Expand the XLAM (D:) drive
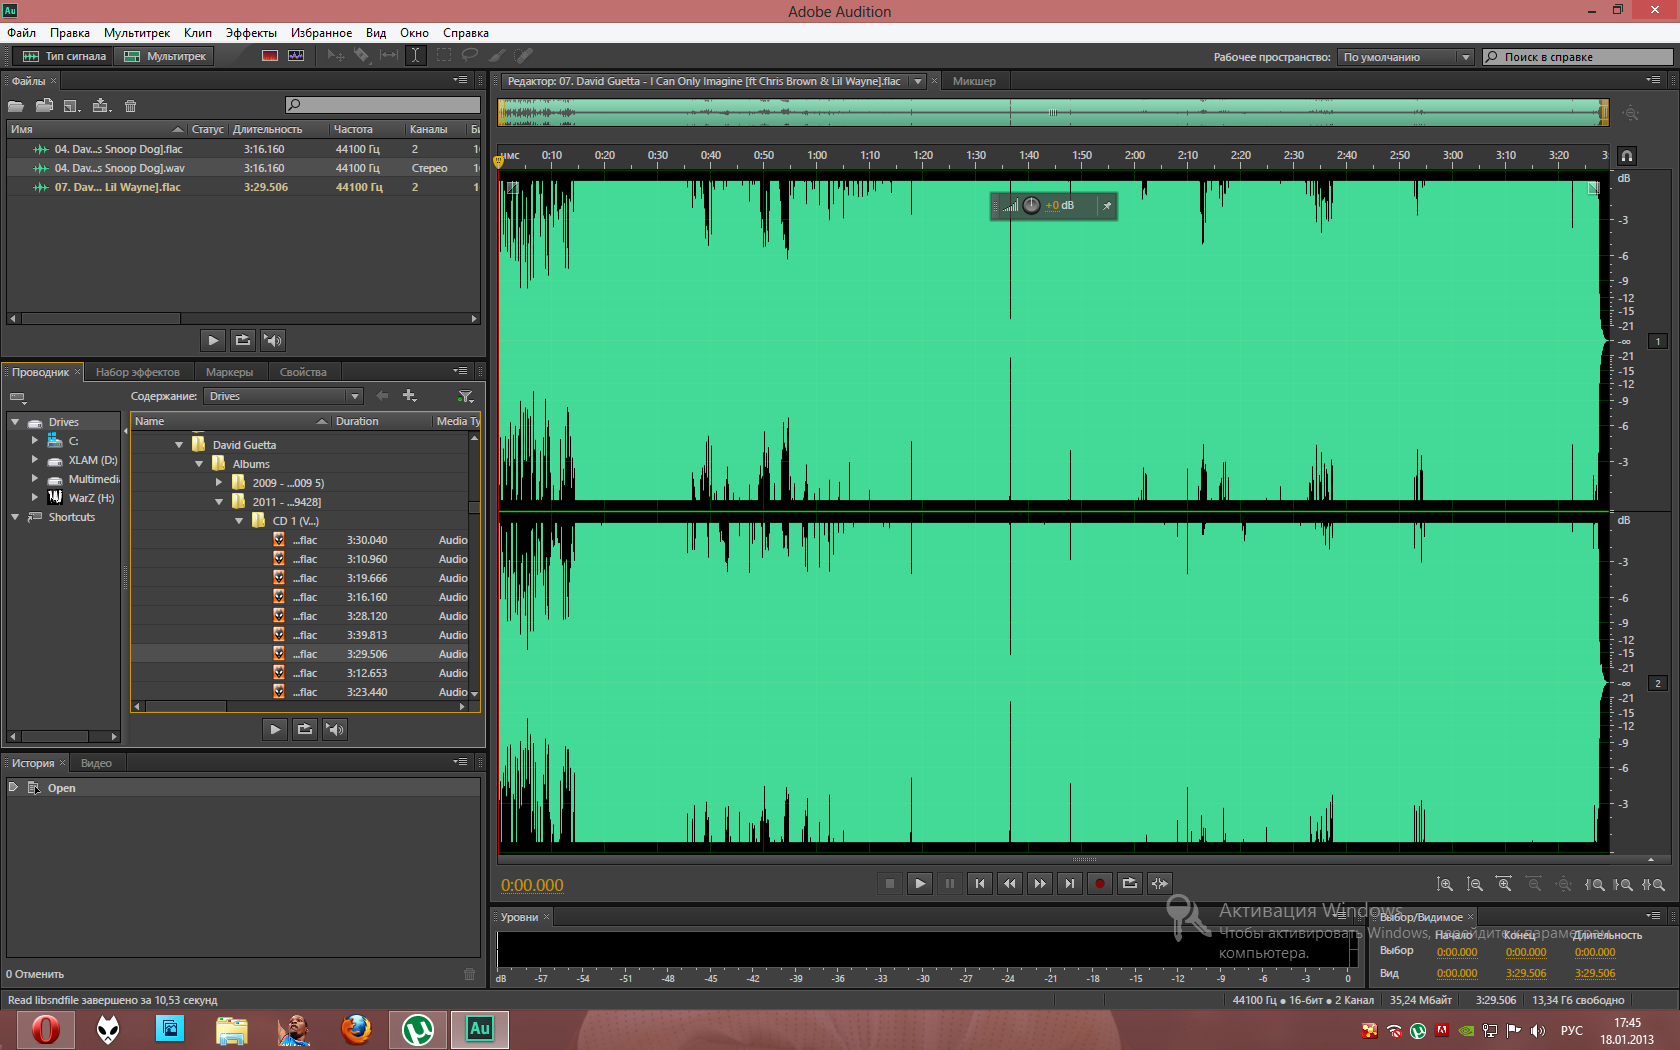 pos(35,460)
